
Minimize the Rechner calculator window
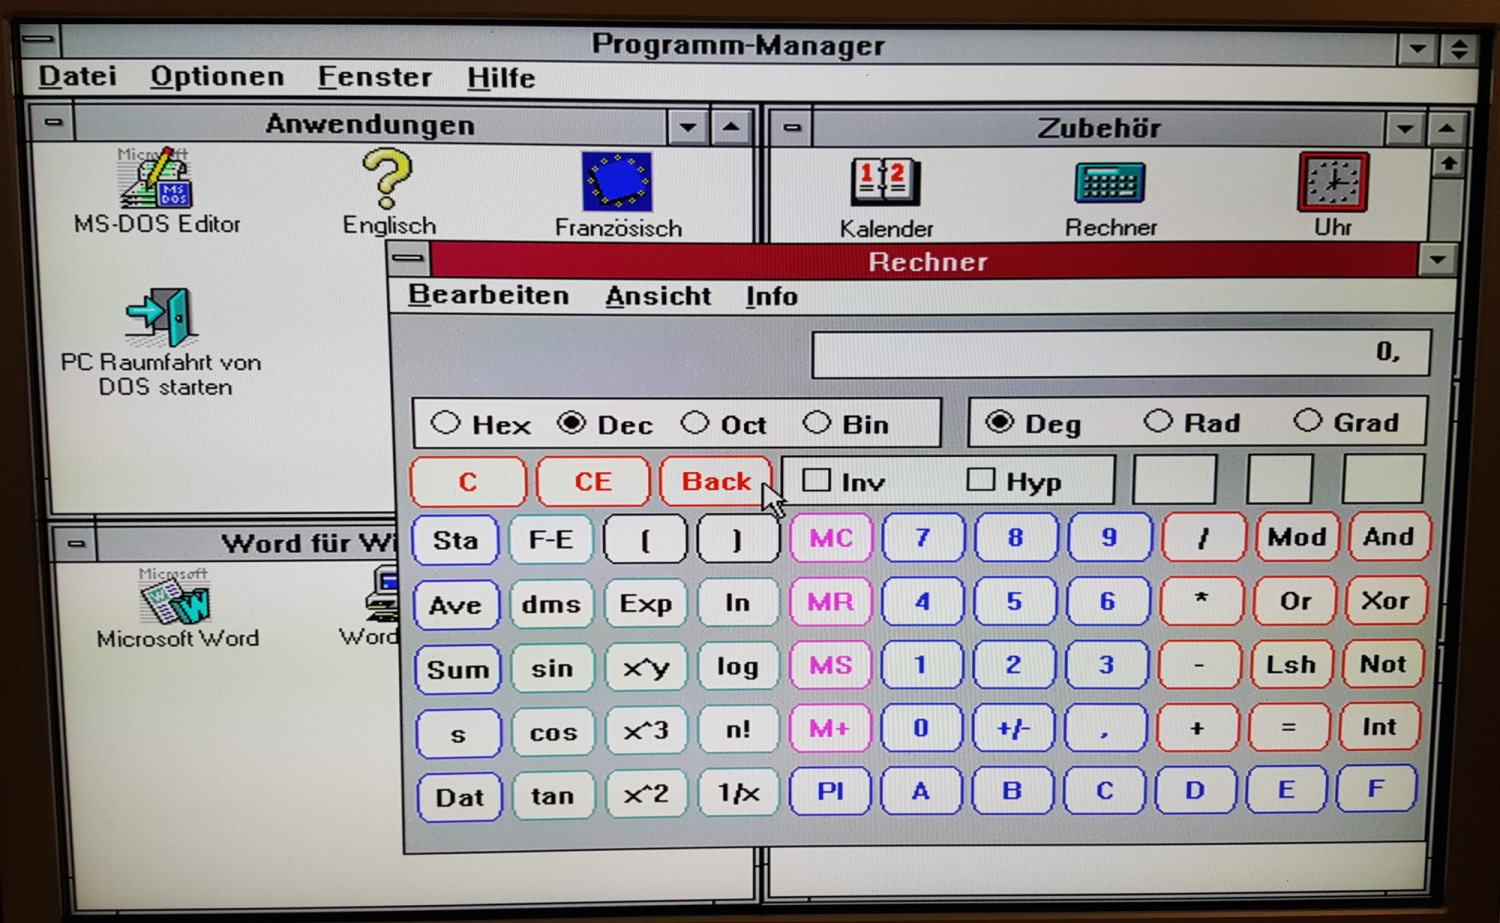tap(1437, 261)
